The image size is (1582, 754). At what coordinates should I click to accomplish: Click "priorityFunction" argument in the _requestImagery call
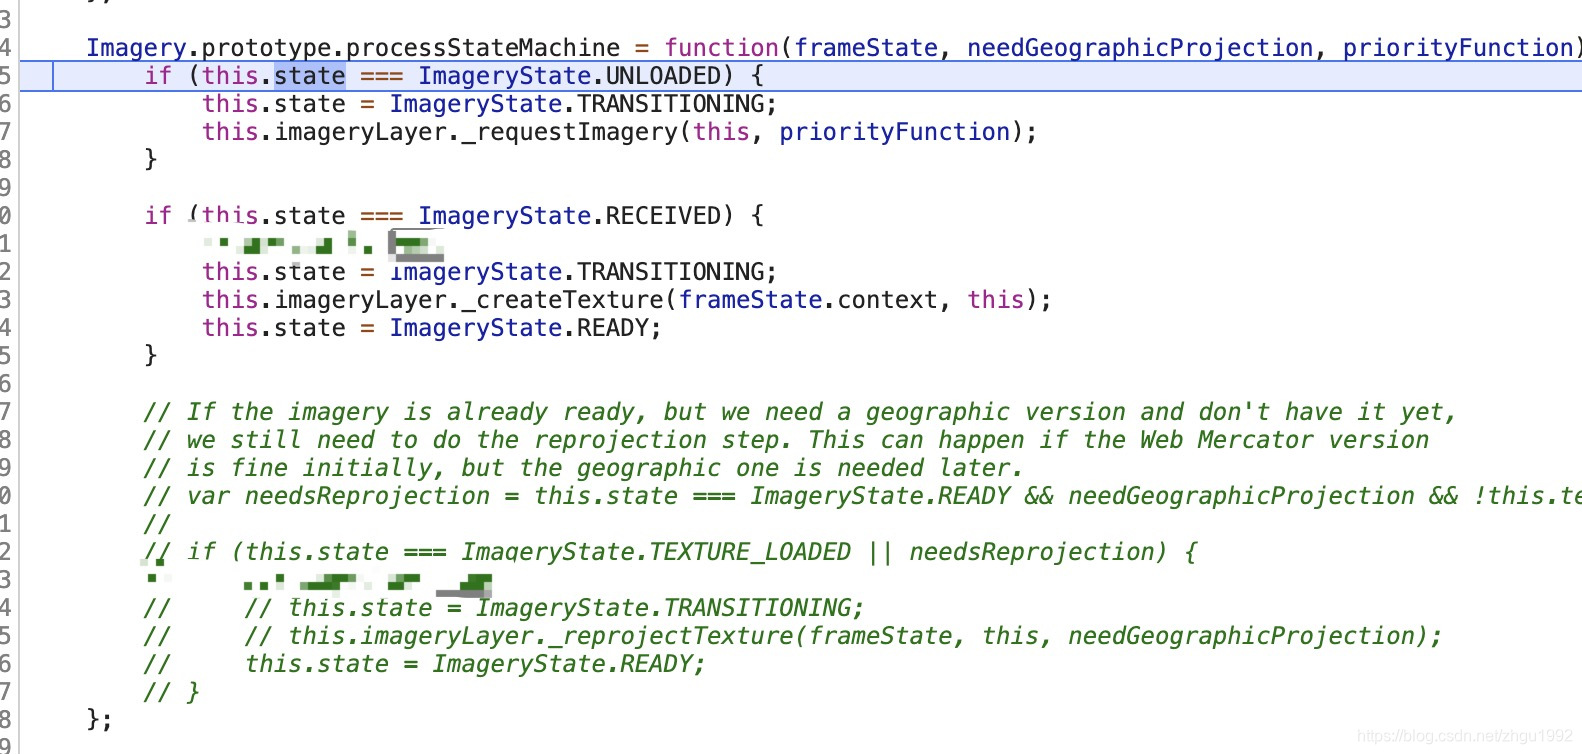point(895,132)
